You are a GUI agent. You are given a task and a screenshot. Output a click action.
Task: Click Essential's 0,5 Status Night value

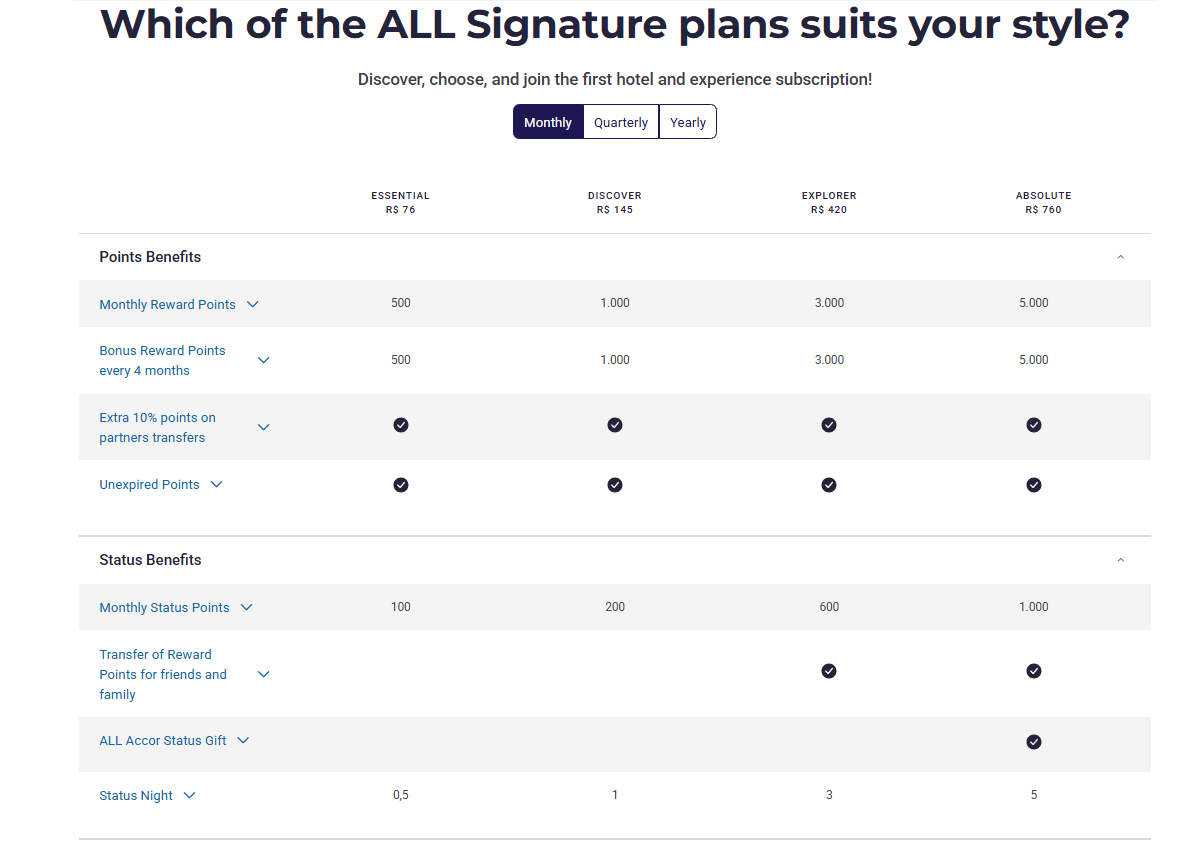(x=401, y=795)
